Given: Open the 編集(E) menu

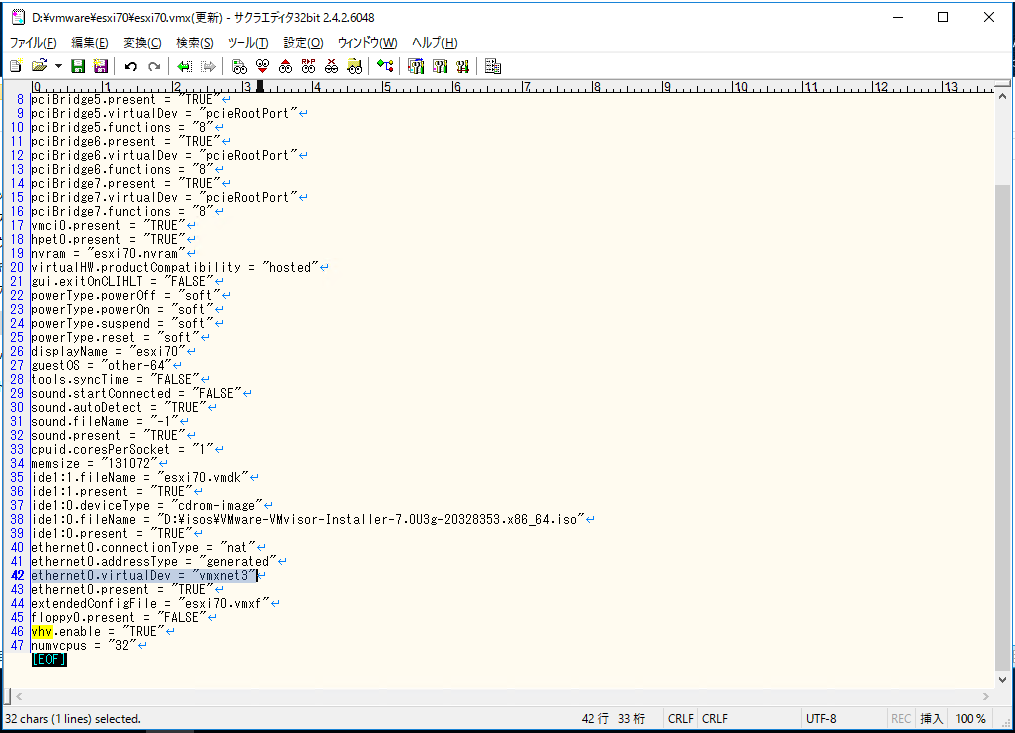Looking at the screenshot, I should pos(89,43).
